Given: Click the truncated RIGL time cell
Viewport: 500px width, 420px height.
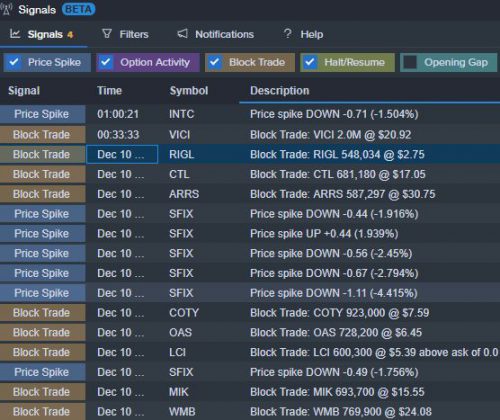Looking at the screenshot, I should tap(122, 154).
